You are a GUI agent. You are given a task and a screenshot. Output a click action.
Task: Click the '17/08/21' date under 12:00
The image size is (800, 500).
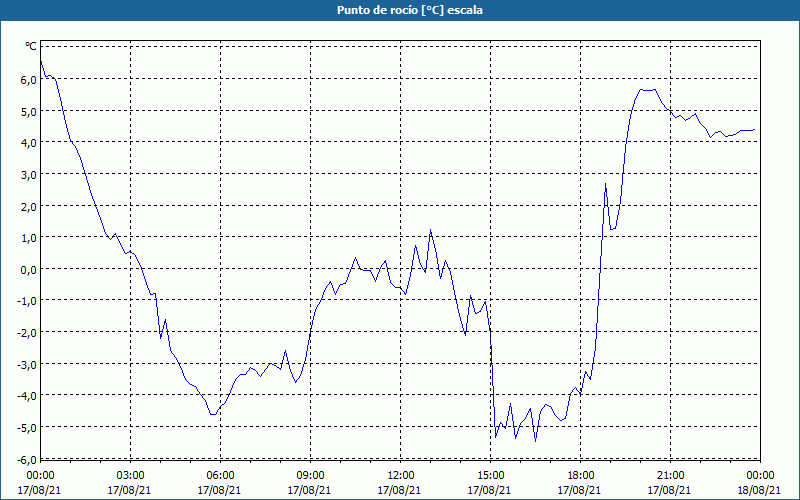400,490
